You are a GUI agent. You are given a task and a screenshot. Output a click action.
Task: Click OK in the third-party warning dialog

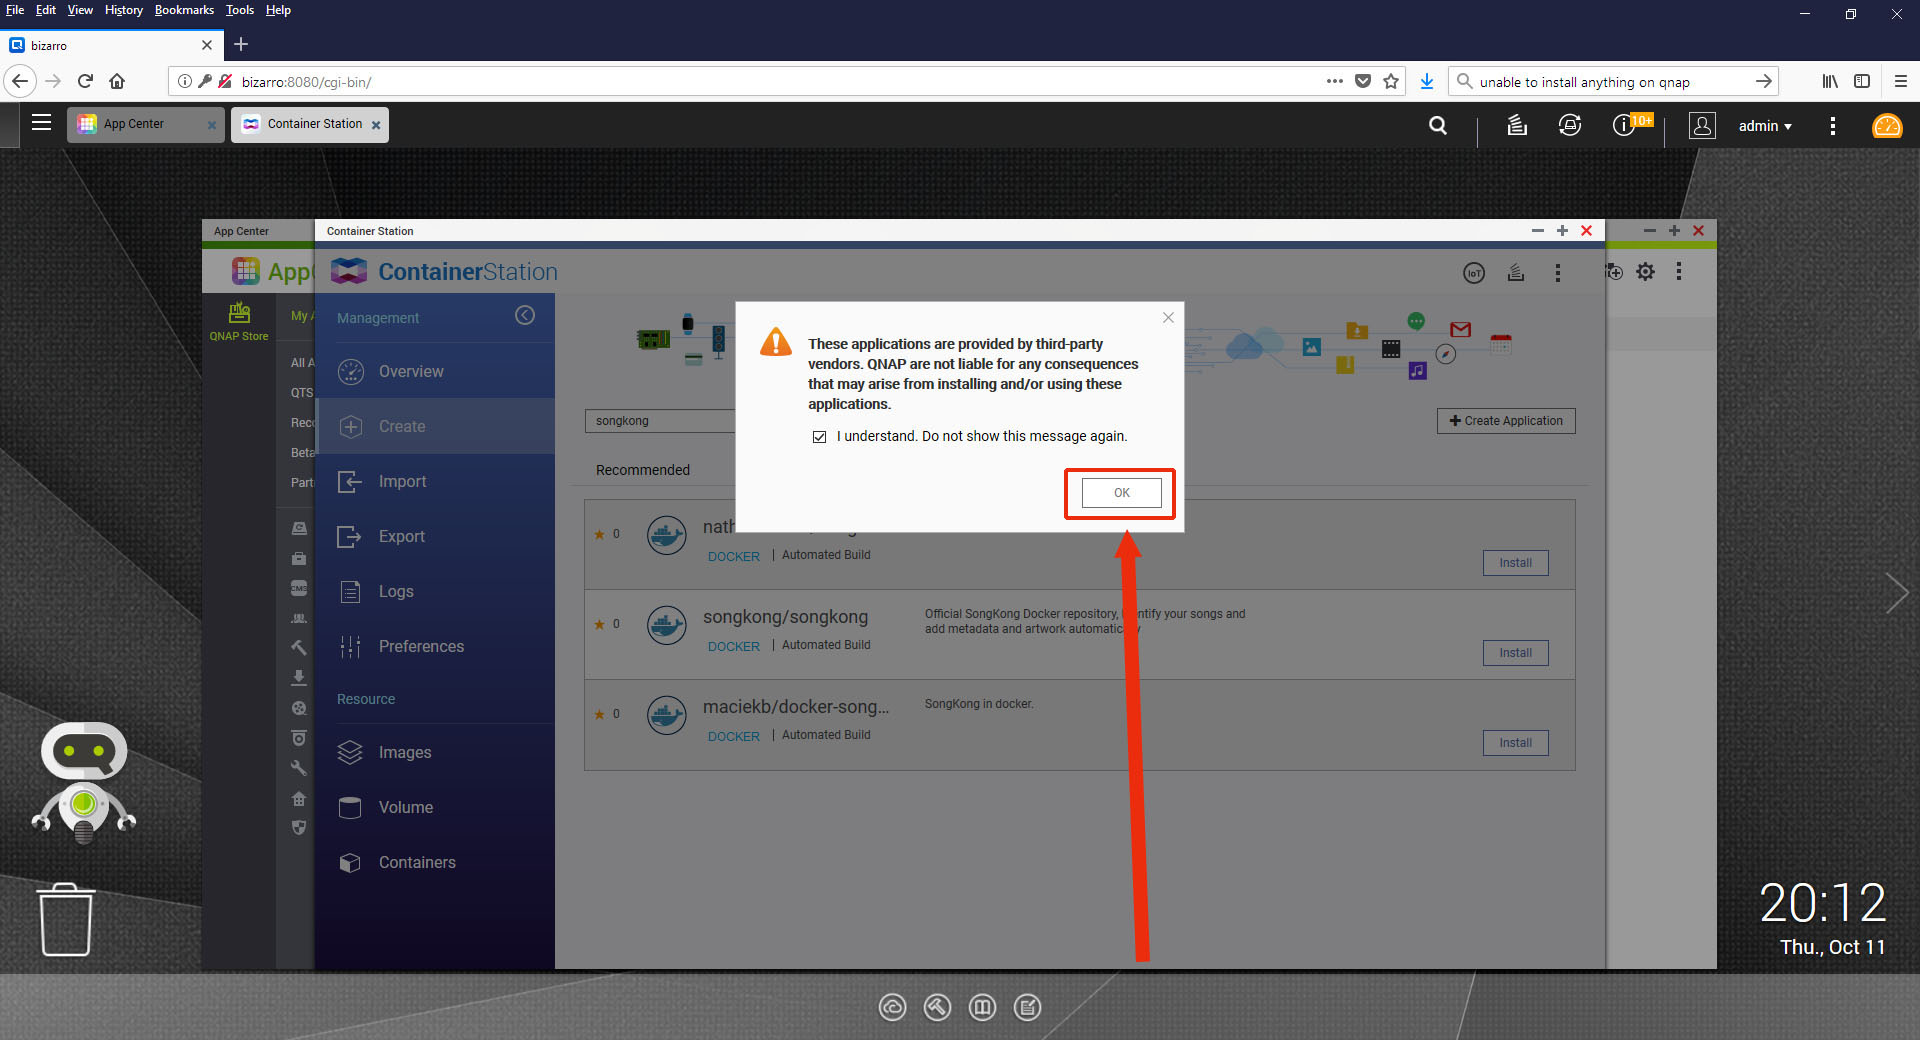pos(1121,493)
